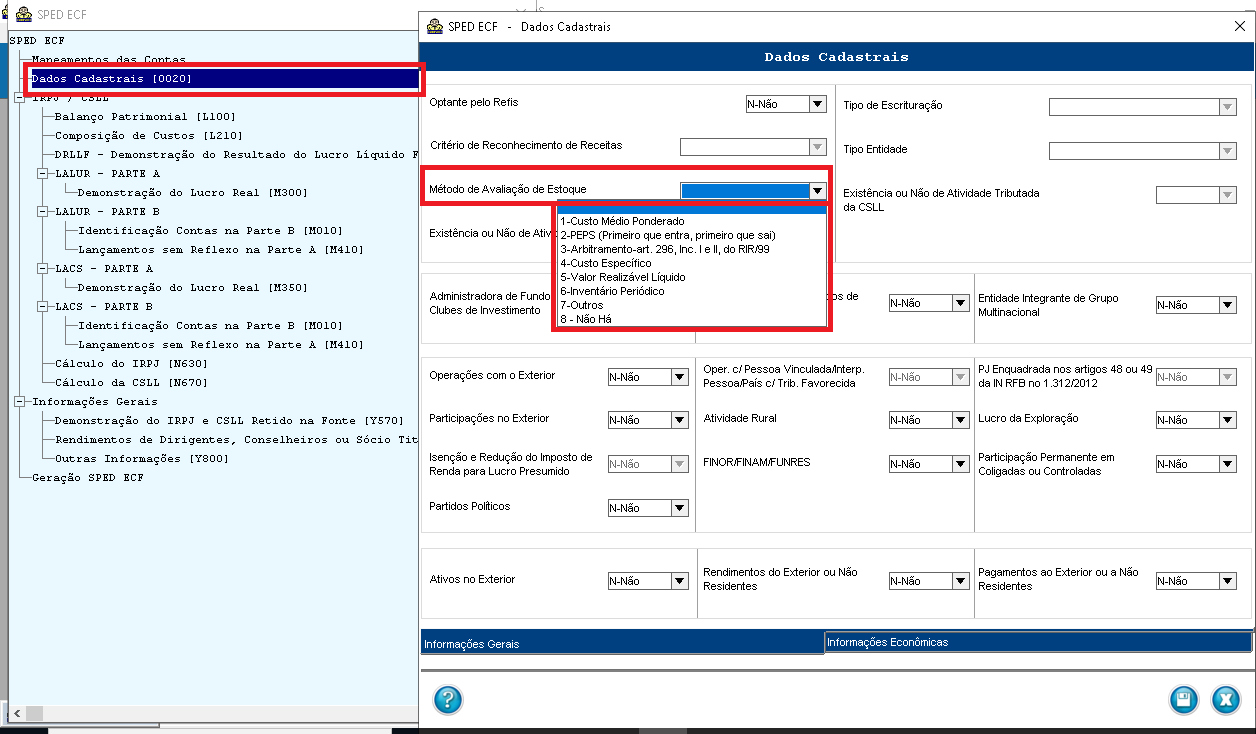
Task: Open Rendimentos de Dirigentes tree item
Action: pos(236,440)
